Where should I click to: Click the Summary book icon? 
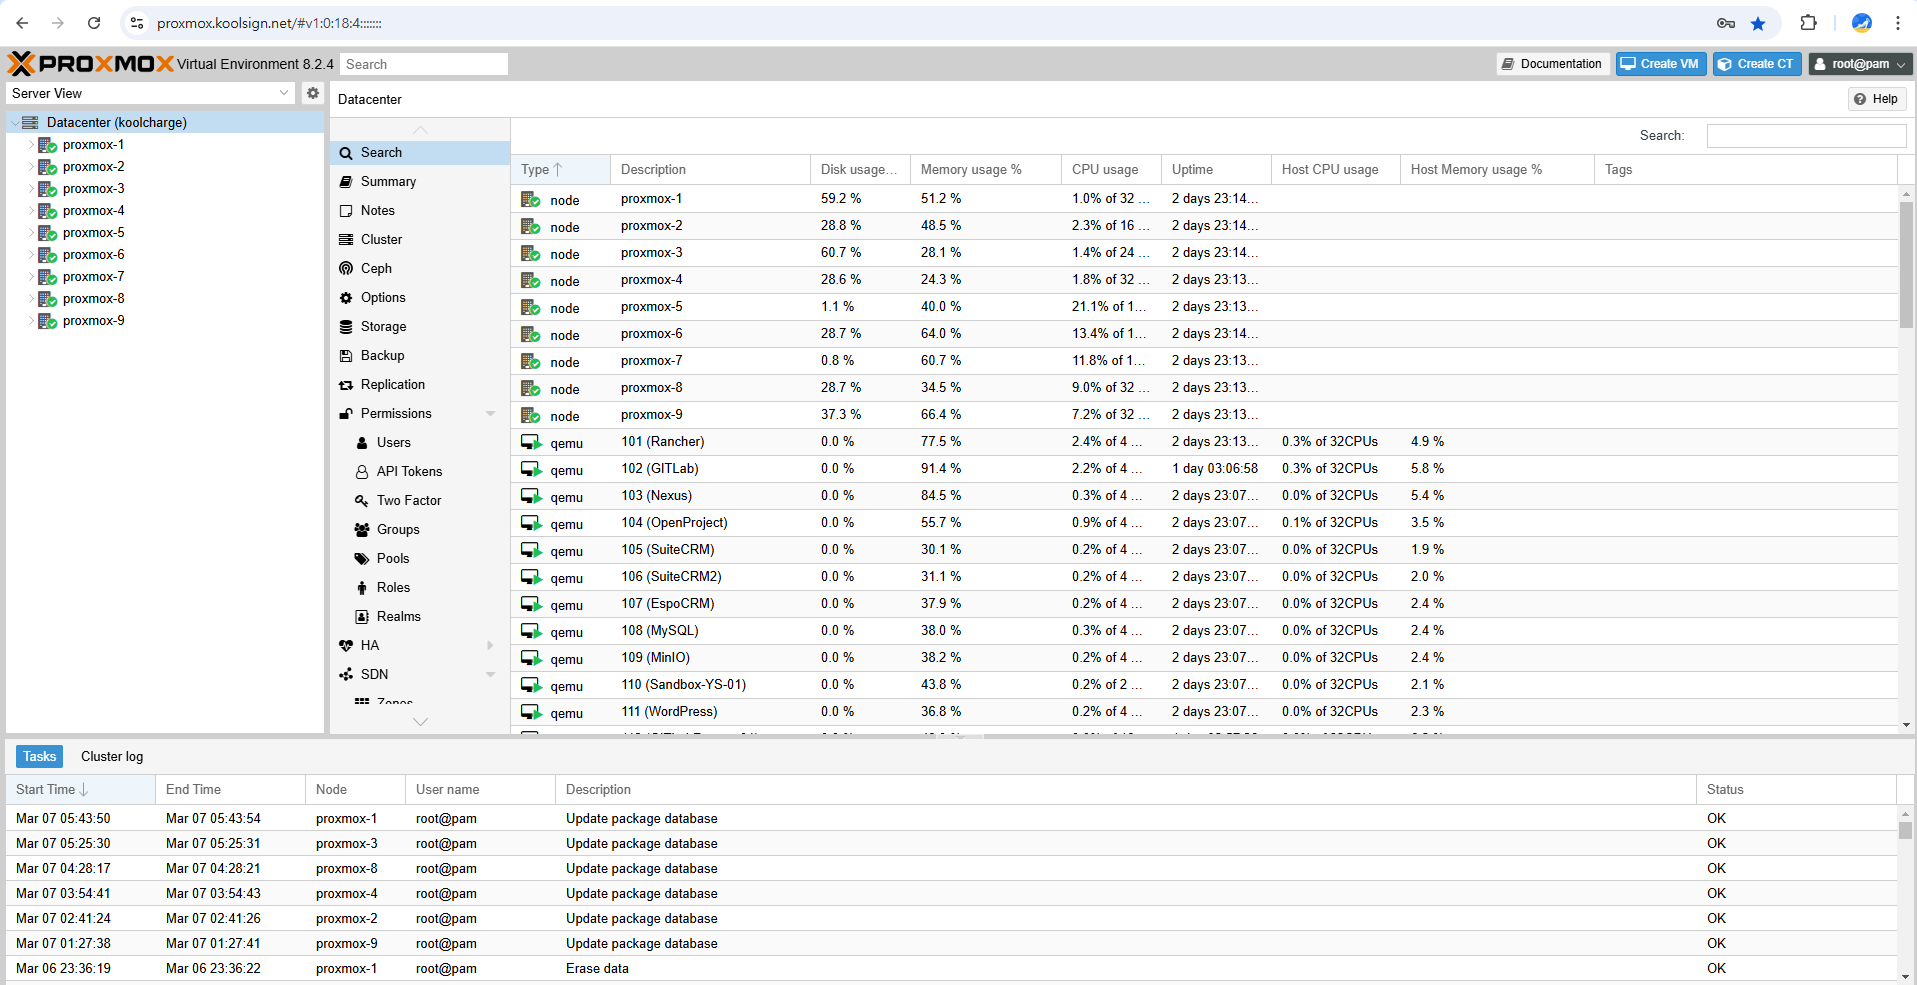click(346, 182)
